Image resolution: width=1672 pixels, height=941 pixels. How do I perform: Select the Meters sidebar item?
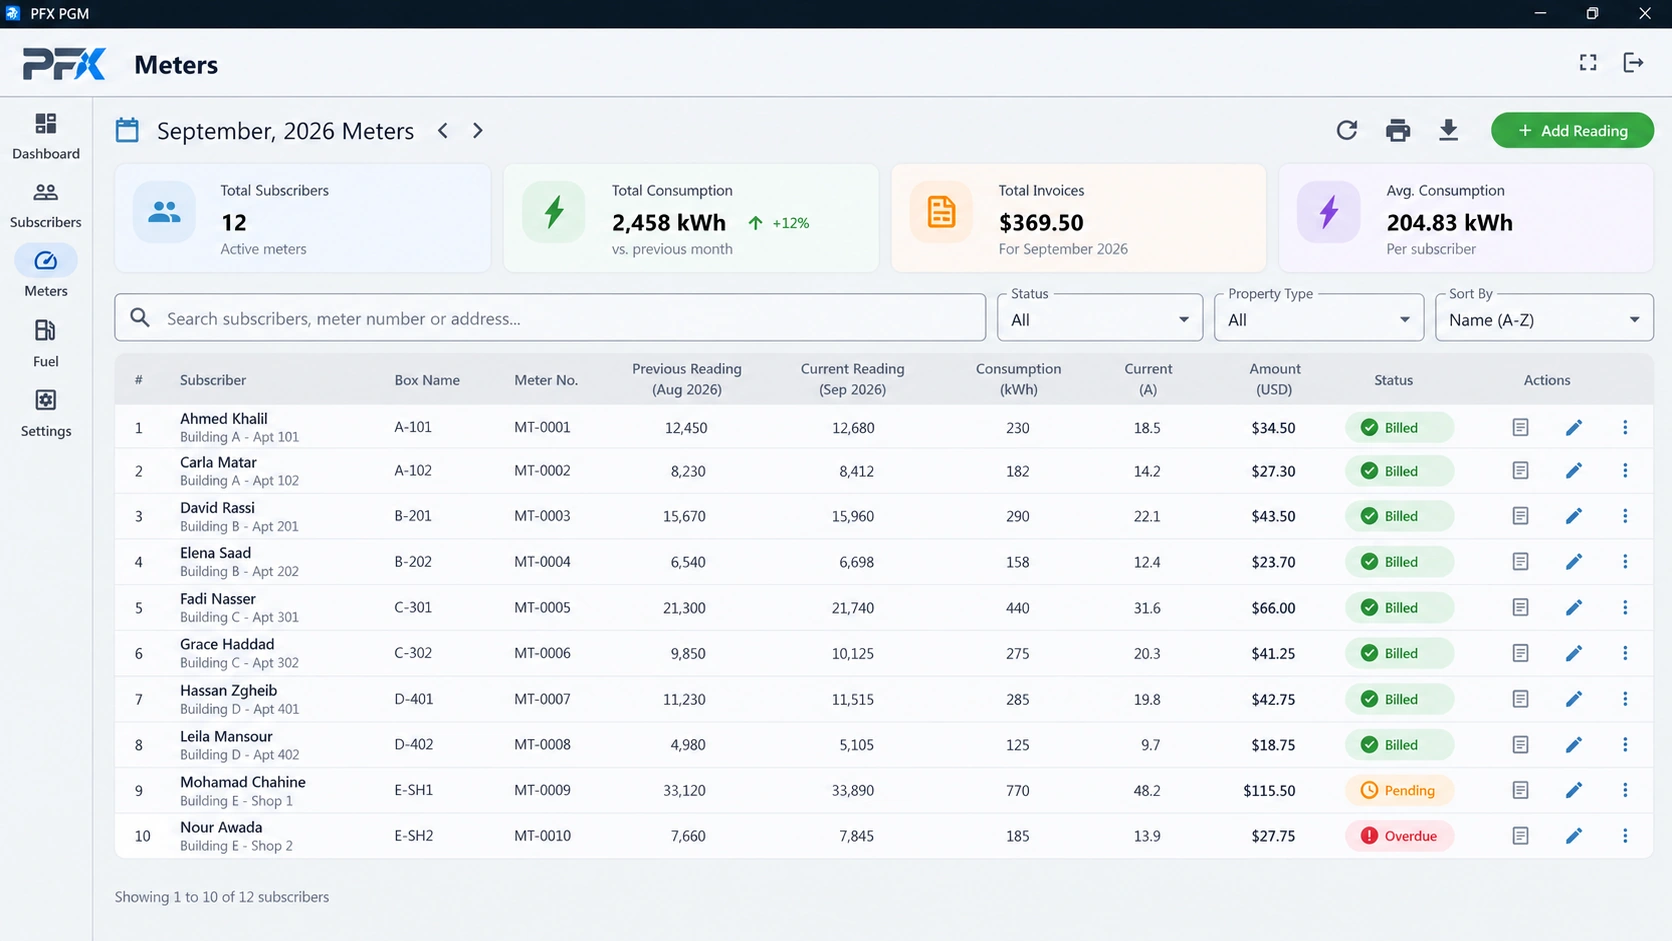(46, 273)
